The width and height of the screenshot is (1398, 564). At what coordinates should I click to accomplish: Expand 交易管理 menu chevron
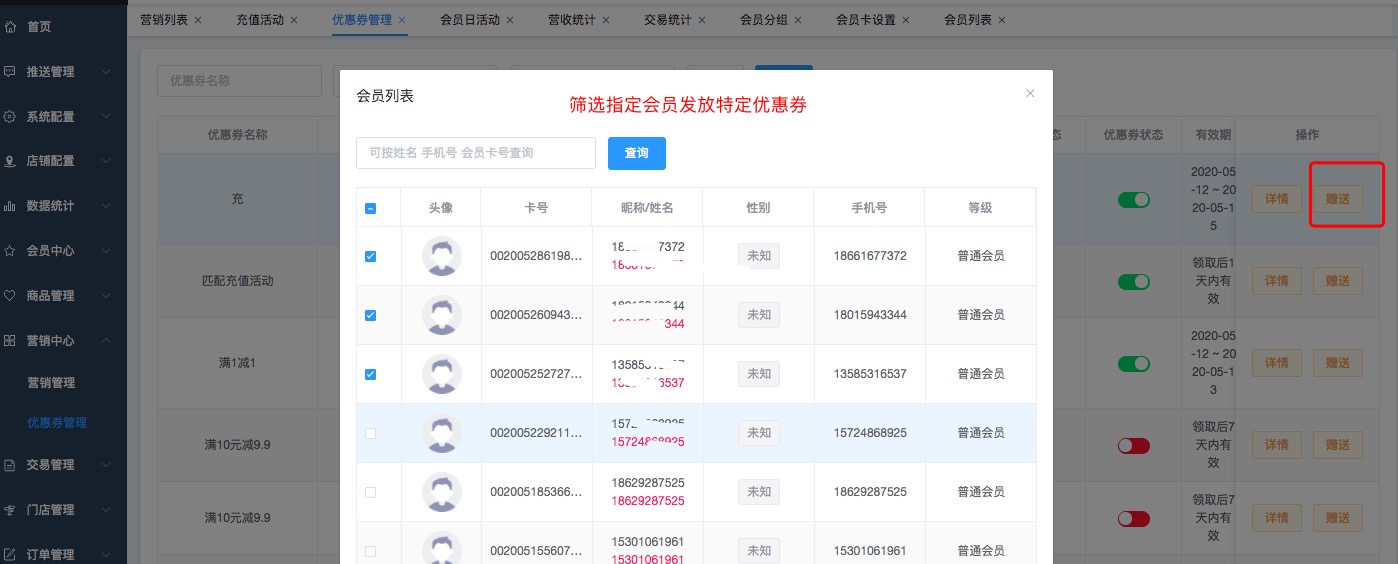tap(106, 465)
